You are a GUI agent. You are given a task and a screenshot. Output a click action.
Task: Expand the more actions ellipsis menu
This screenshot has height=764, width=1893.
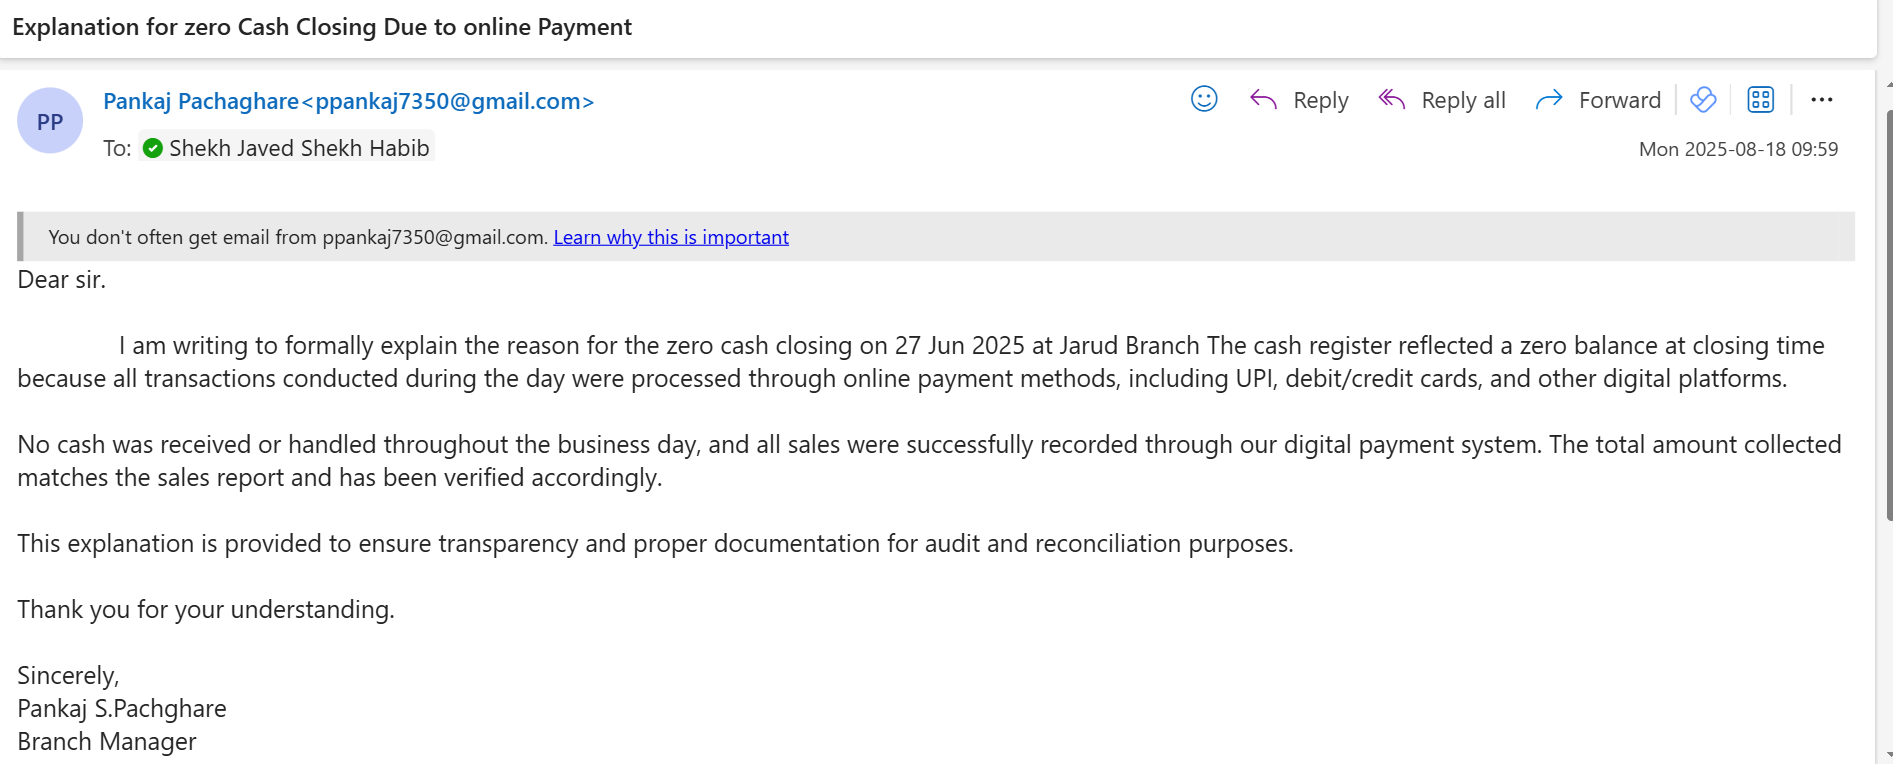pyautogui.click(x=1821, y=99)
